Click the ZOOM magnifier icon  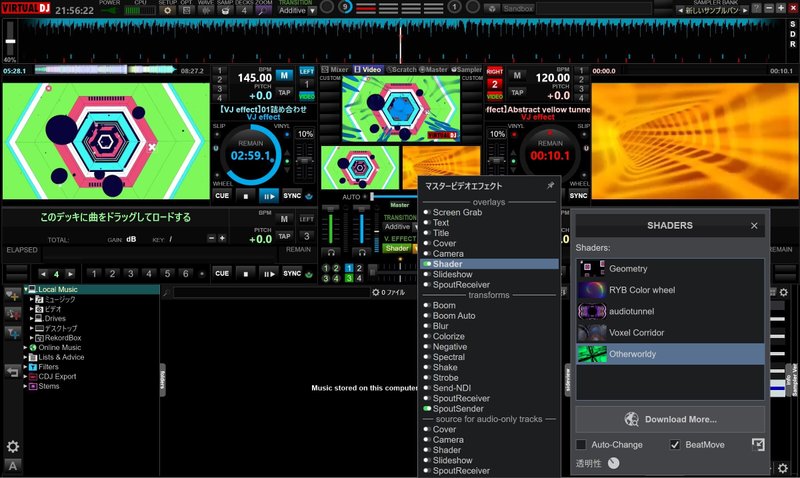click(263, 10)
